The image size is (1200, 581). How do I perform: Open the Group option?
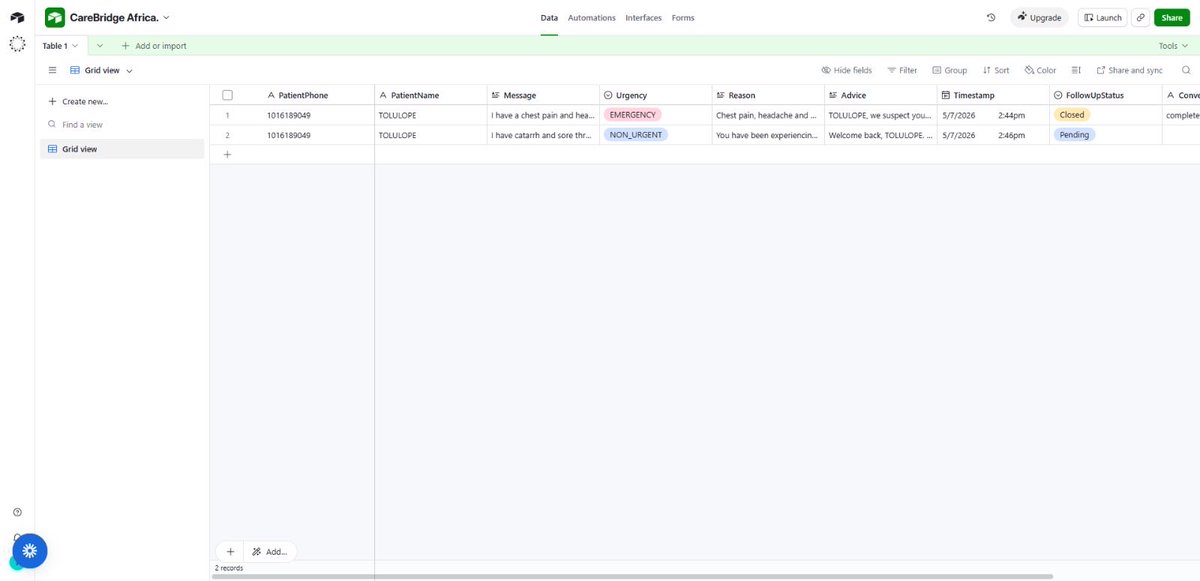coord(950,70)
